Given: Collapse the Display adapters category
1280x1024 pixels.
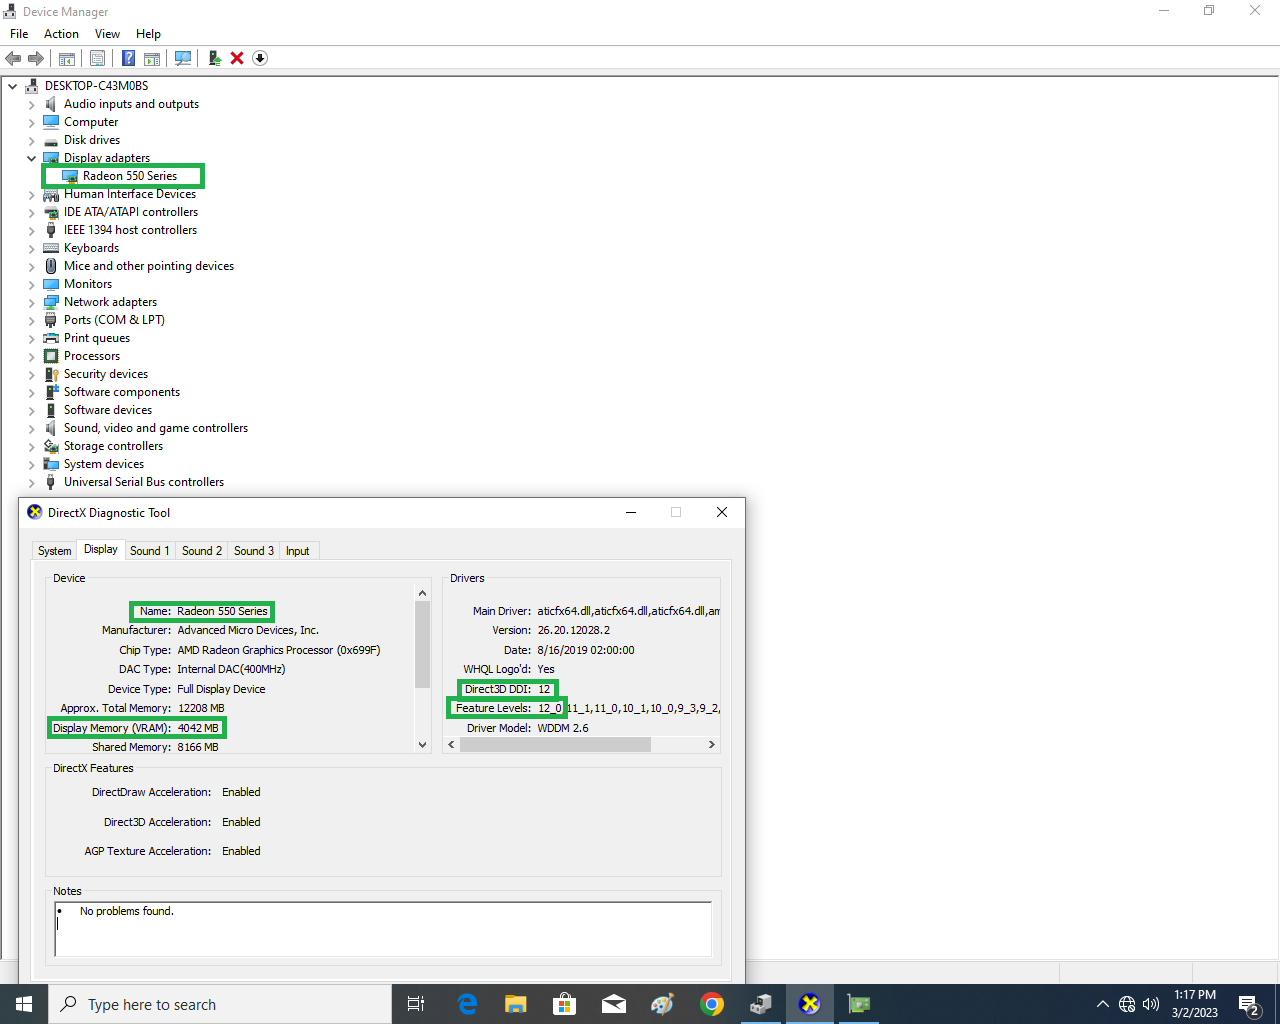Looking at the screenshot, I should [31, 158].
